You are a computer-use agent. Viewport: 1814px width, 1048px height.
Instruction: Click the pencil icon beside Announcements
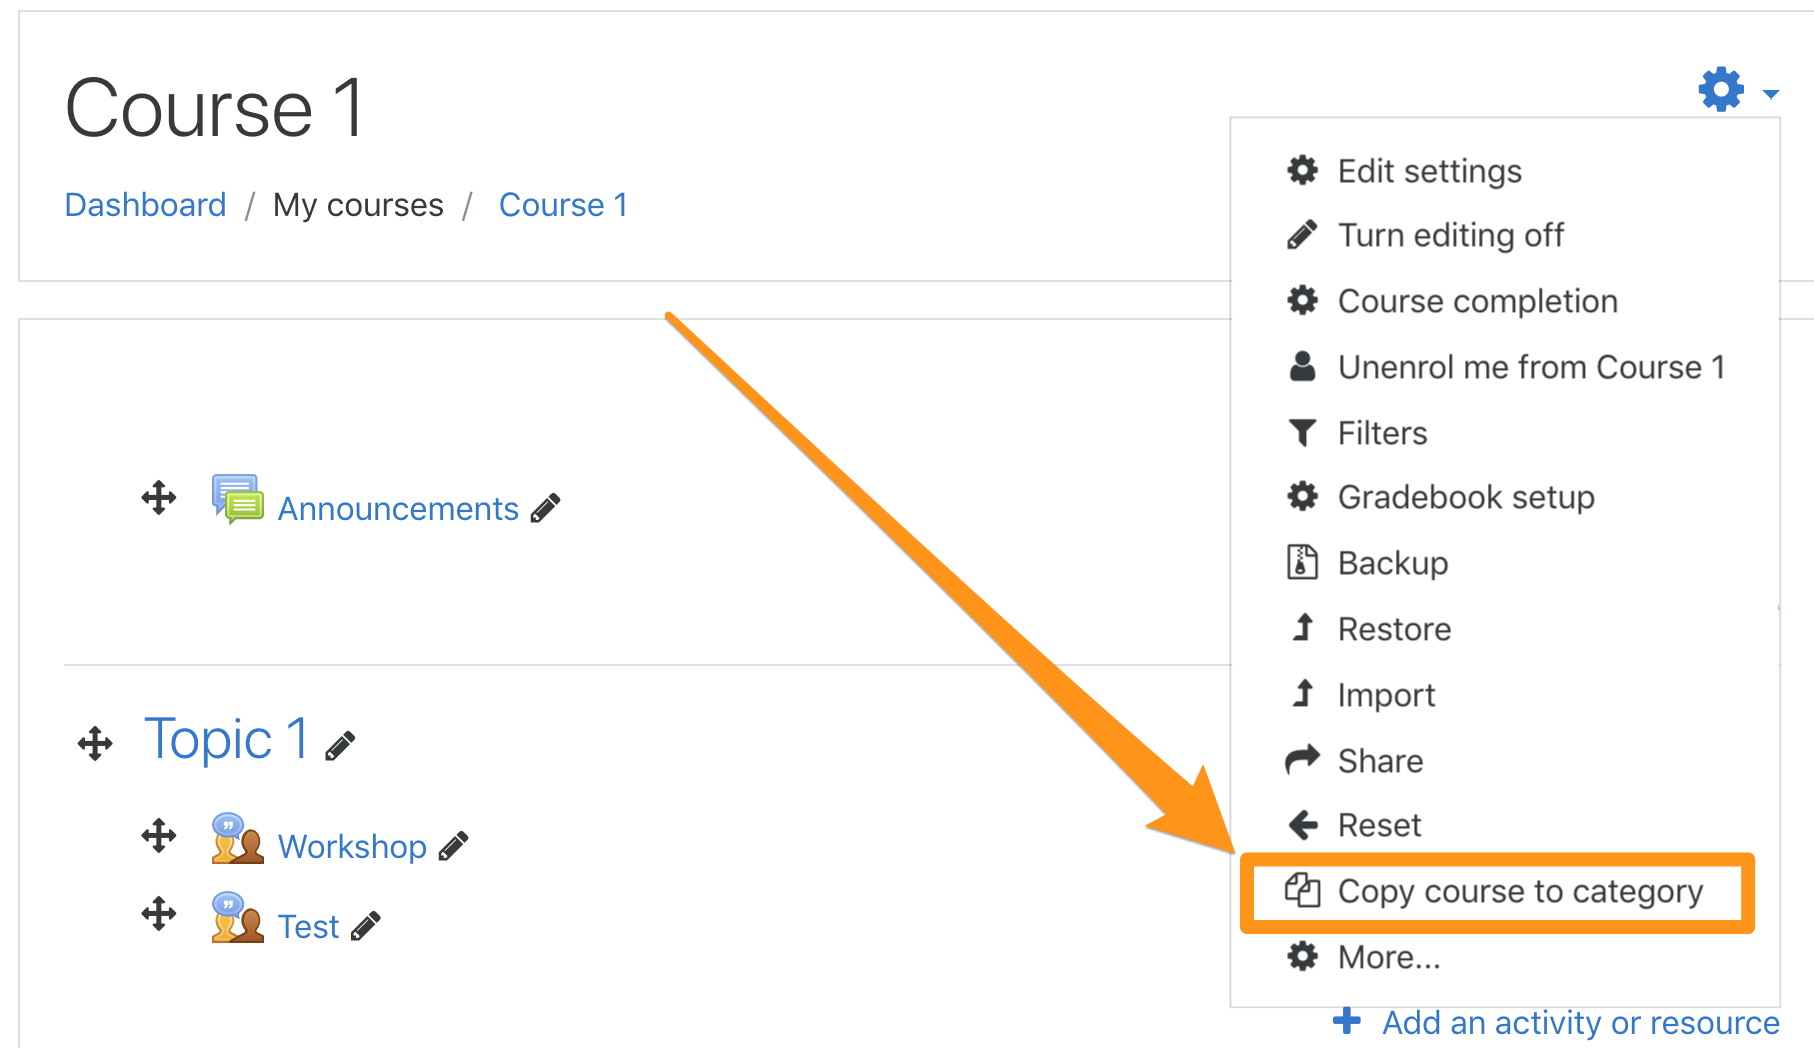545,508
